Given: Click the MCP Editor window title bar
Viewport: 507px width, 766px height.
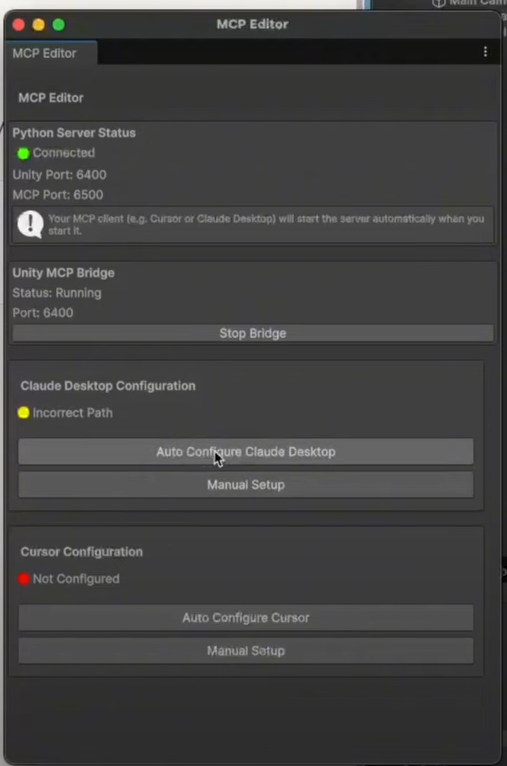Looking at the screenshot, I should click(253, 24).
